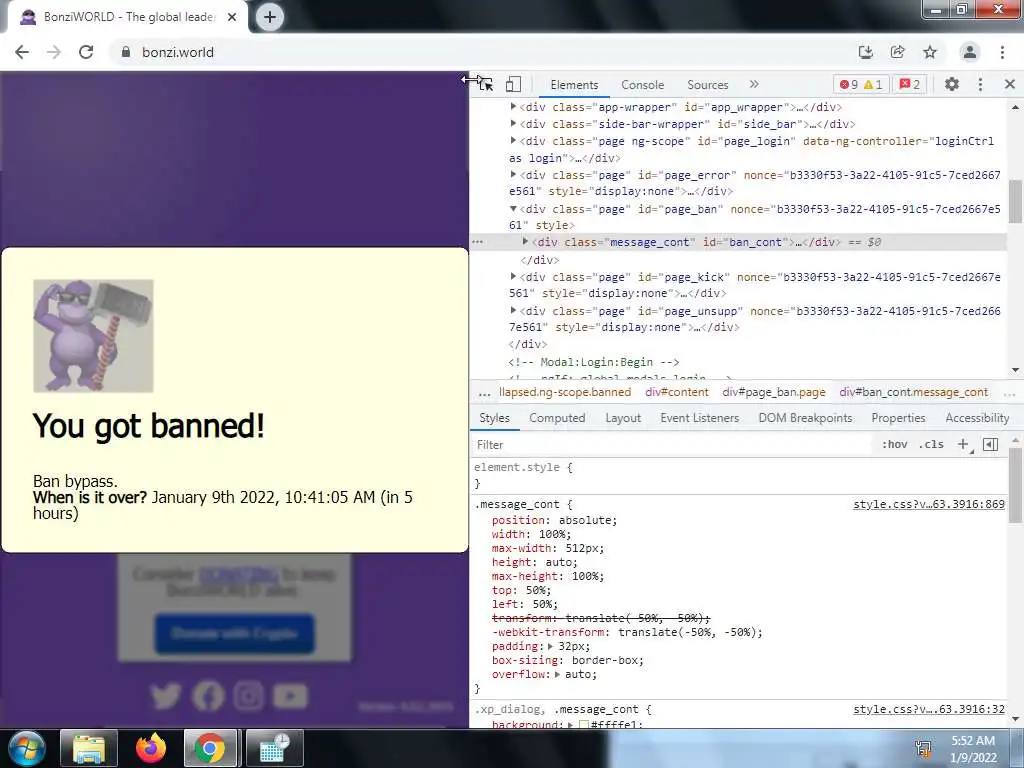Switch to the Elements tab
This screenshot has width=1024, height=768.
[574, 85]
